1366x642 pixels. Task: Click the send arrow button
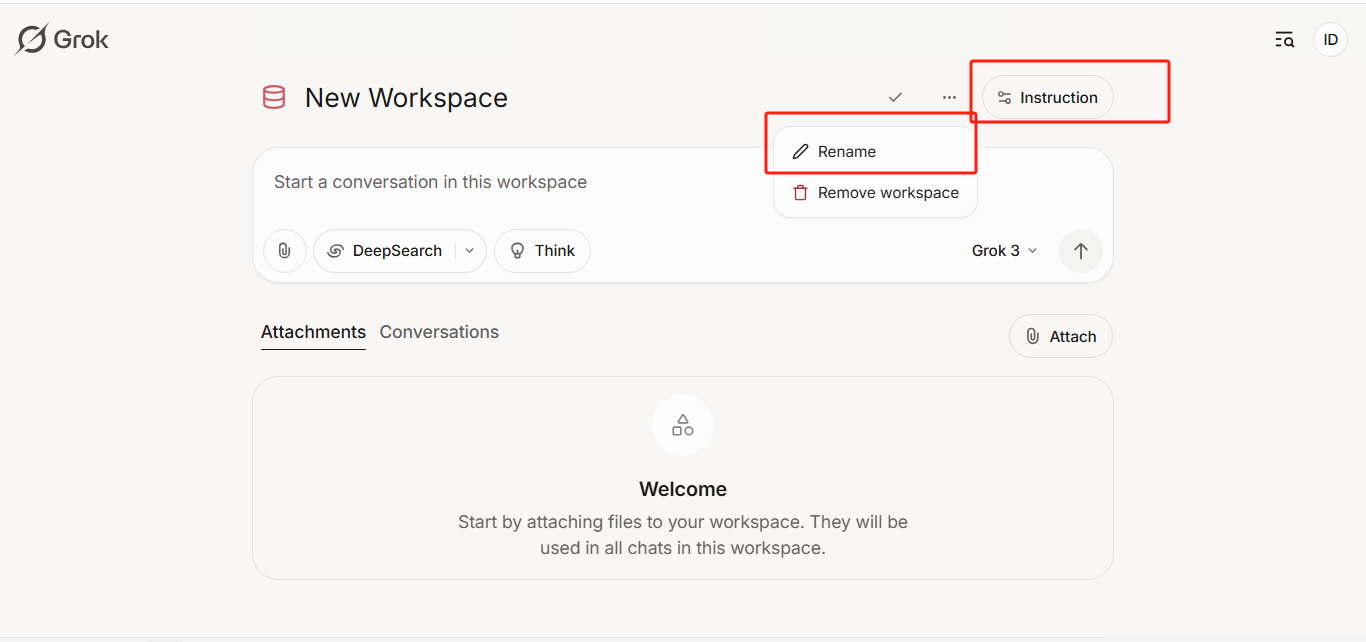[x=1081, y=251]
